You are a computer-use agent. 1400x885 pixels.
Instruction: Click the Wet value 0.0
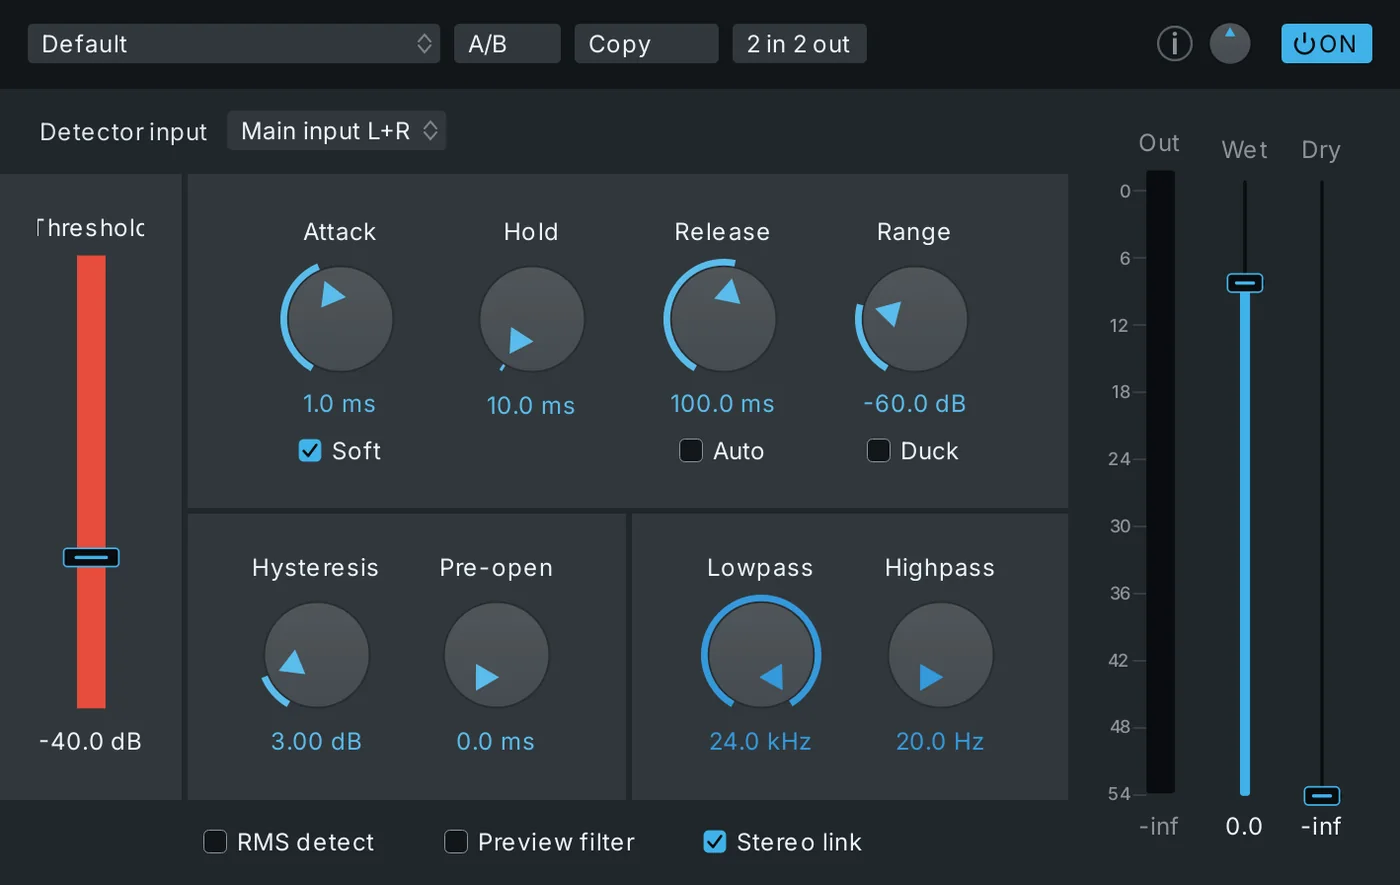[x=1244, y=827]
